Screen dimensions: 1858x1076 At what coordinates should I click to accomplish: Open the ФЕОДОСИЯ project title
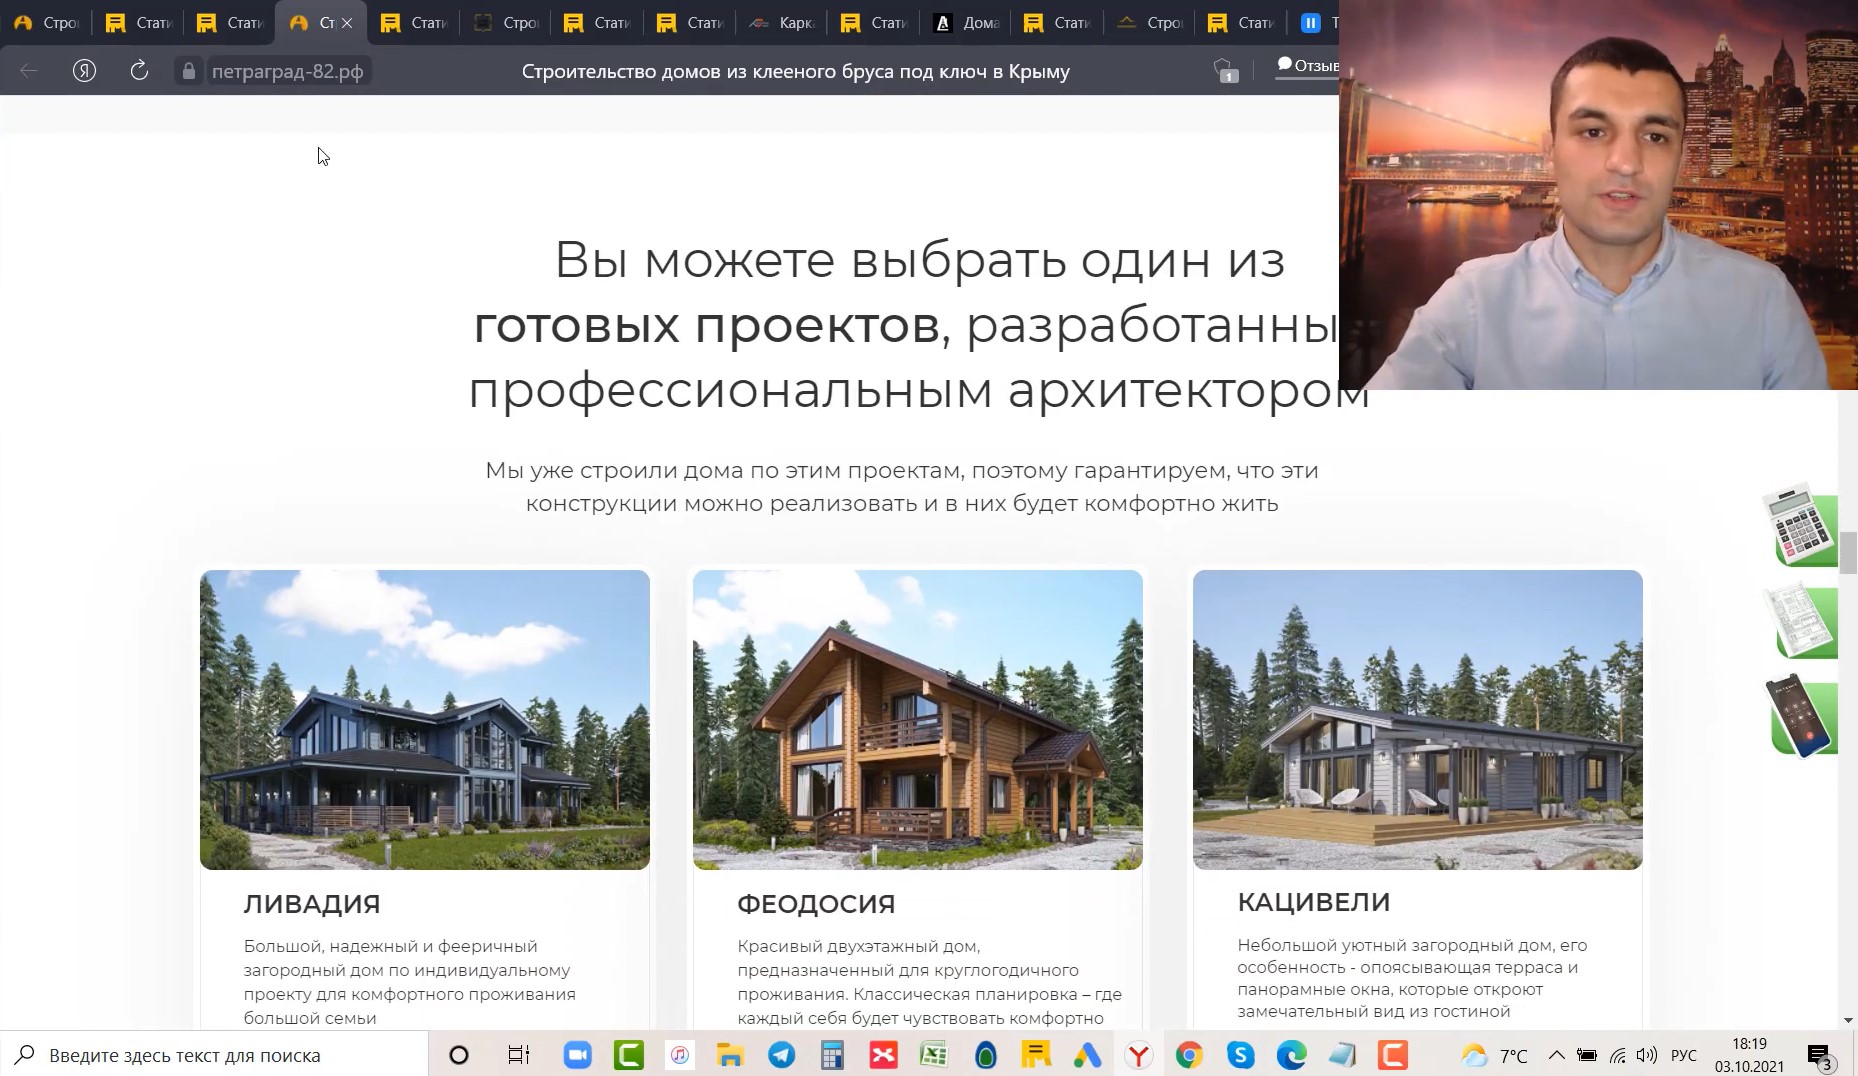tap(816, 904)
